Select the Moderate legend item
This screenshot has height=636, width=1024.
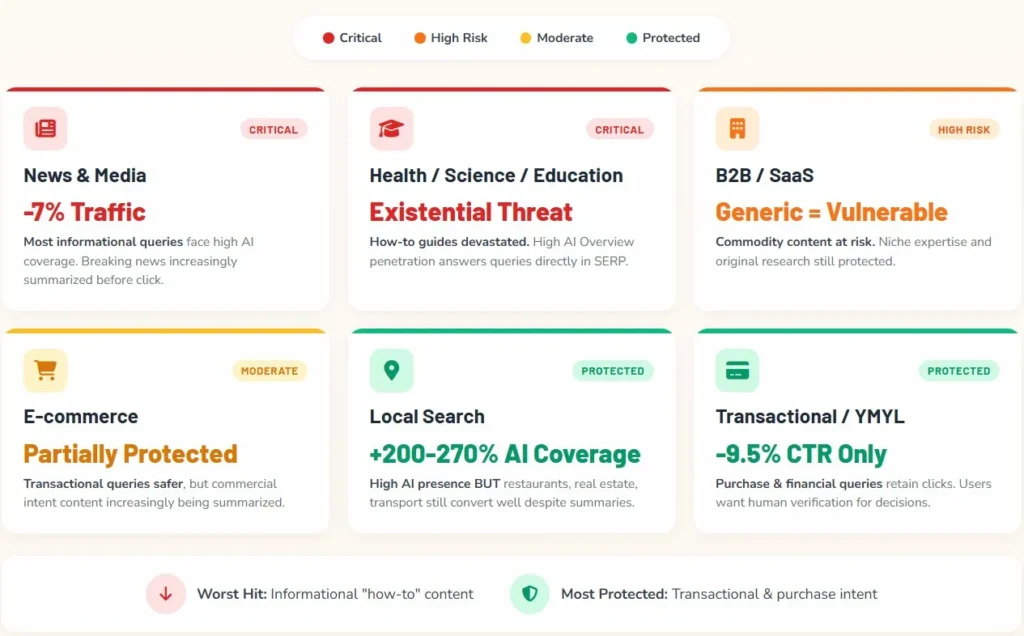556,38
